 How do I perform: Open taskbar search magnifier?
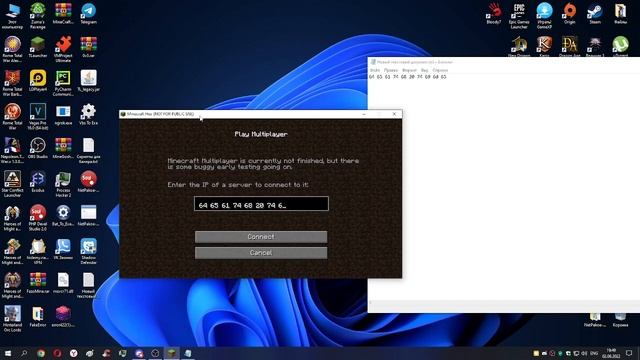[24, 353]
